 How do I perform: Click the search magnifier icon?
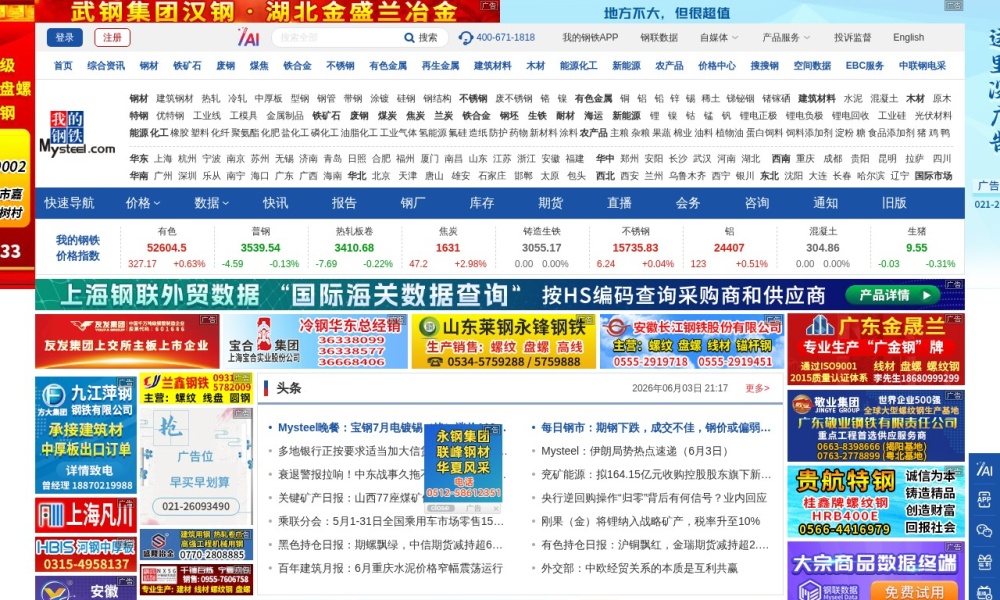coord(409,38)
